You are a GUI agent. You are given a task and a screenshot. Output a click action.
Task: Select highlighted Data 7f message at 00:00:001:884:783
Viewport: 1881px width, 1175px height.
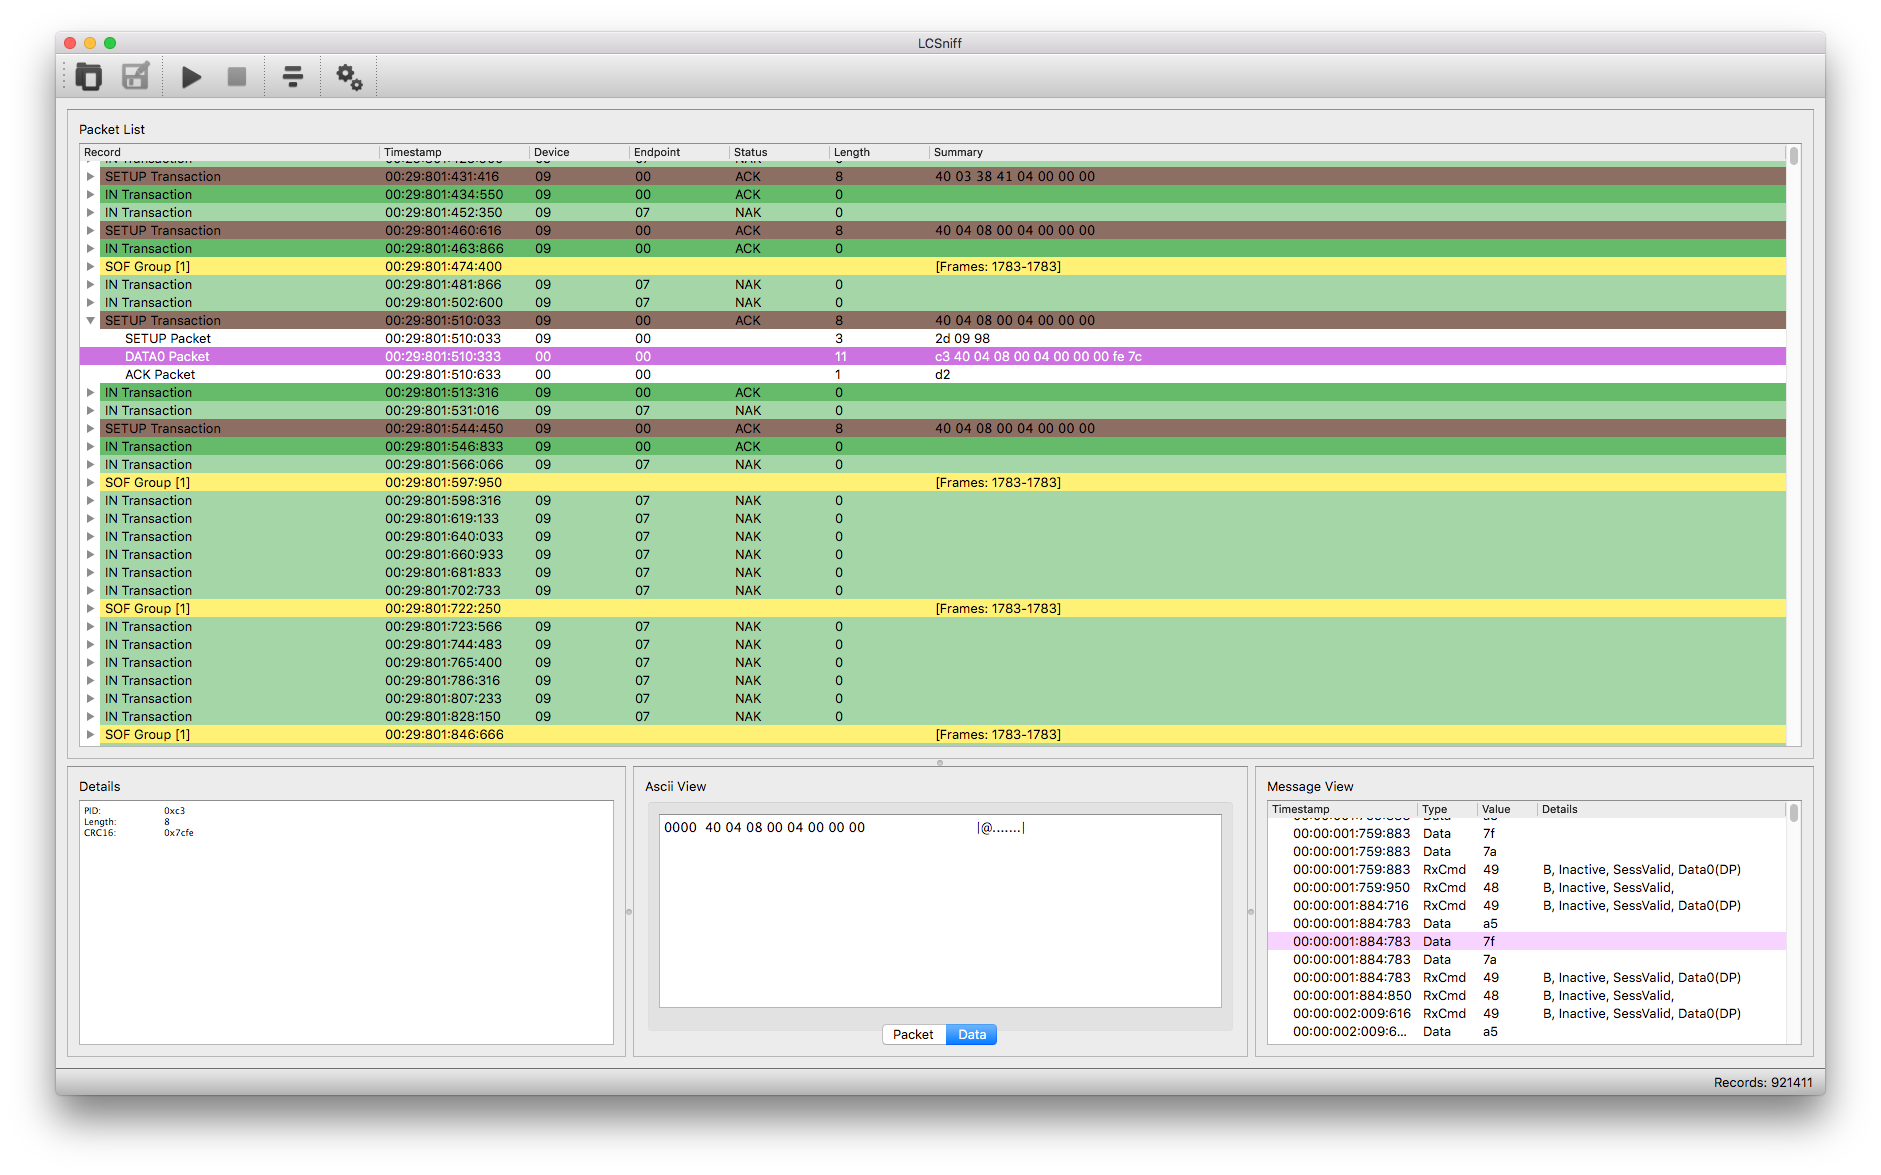(1527, 942)
